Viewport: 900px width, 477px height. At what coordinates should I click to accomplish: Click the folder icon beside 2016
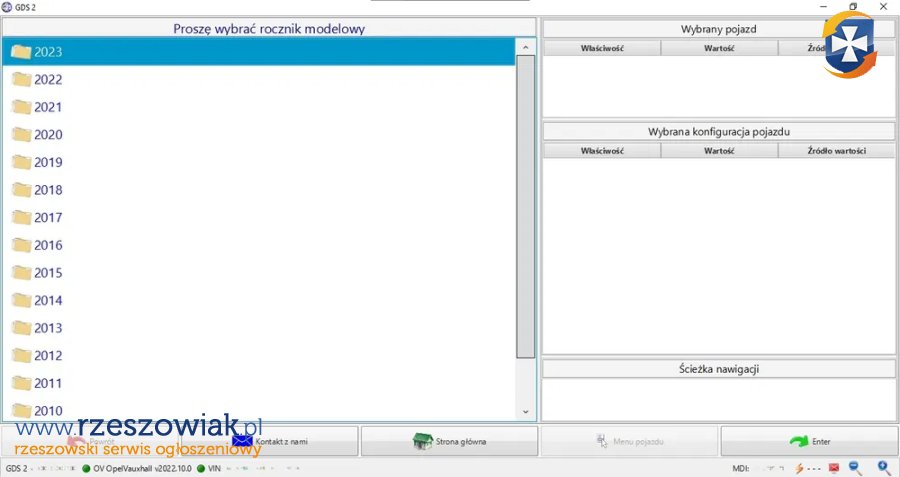(x=21, y=245)
